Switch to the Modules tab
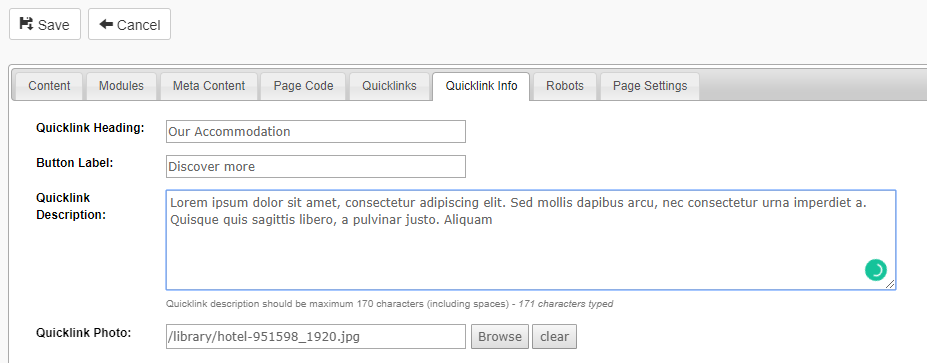Image resolution: width=927 pixels, height=363 pixels. point(121,86)
